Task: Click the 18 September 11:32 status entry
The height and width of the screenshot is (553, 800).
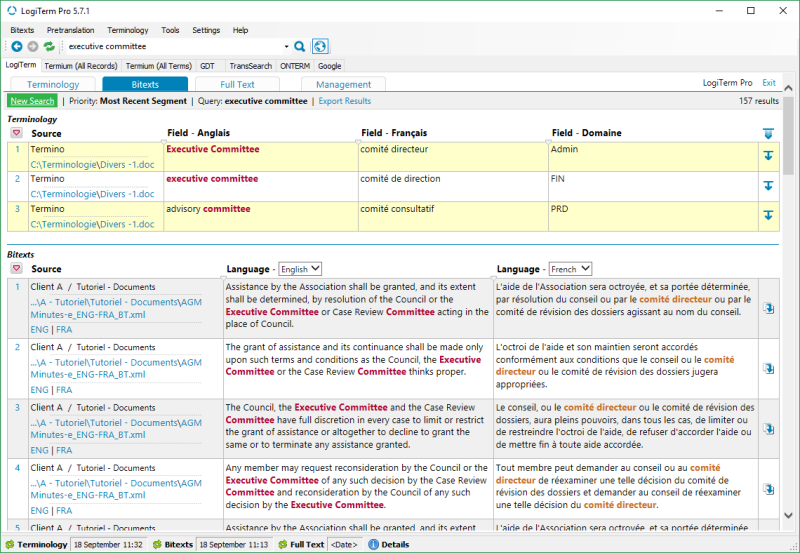Action: pyautogui.click(x=108, y=544)
